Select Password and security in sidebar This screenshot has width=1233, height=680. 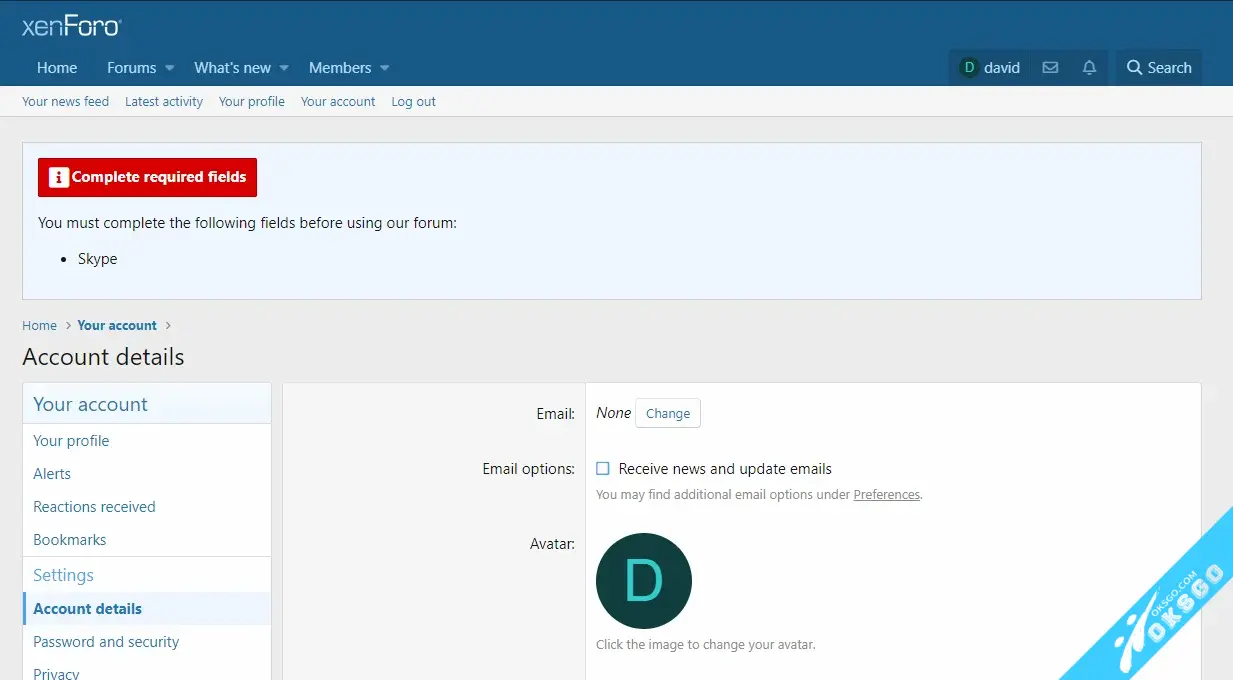coord(106,642)
